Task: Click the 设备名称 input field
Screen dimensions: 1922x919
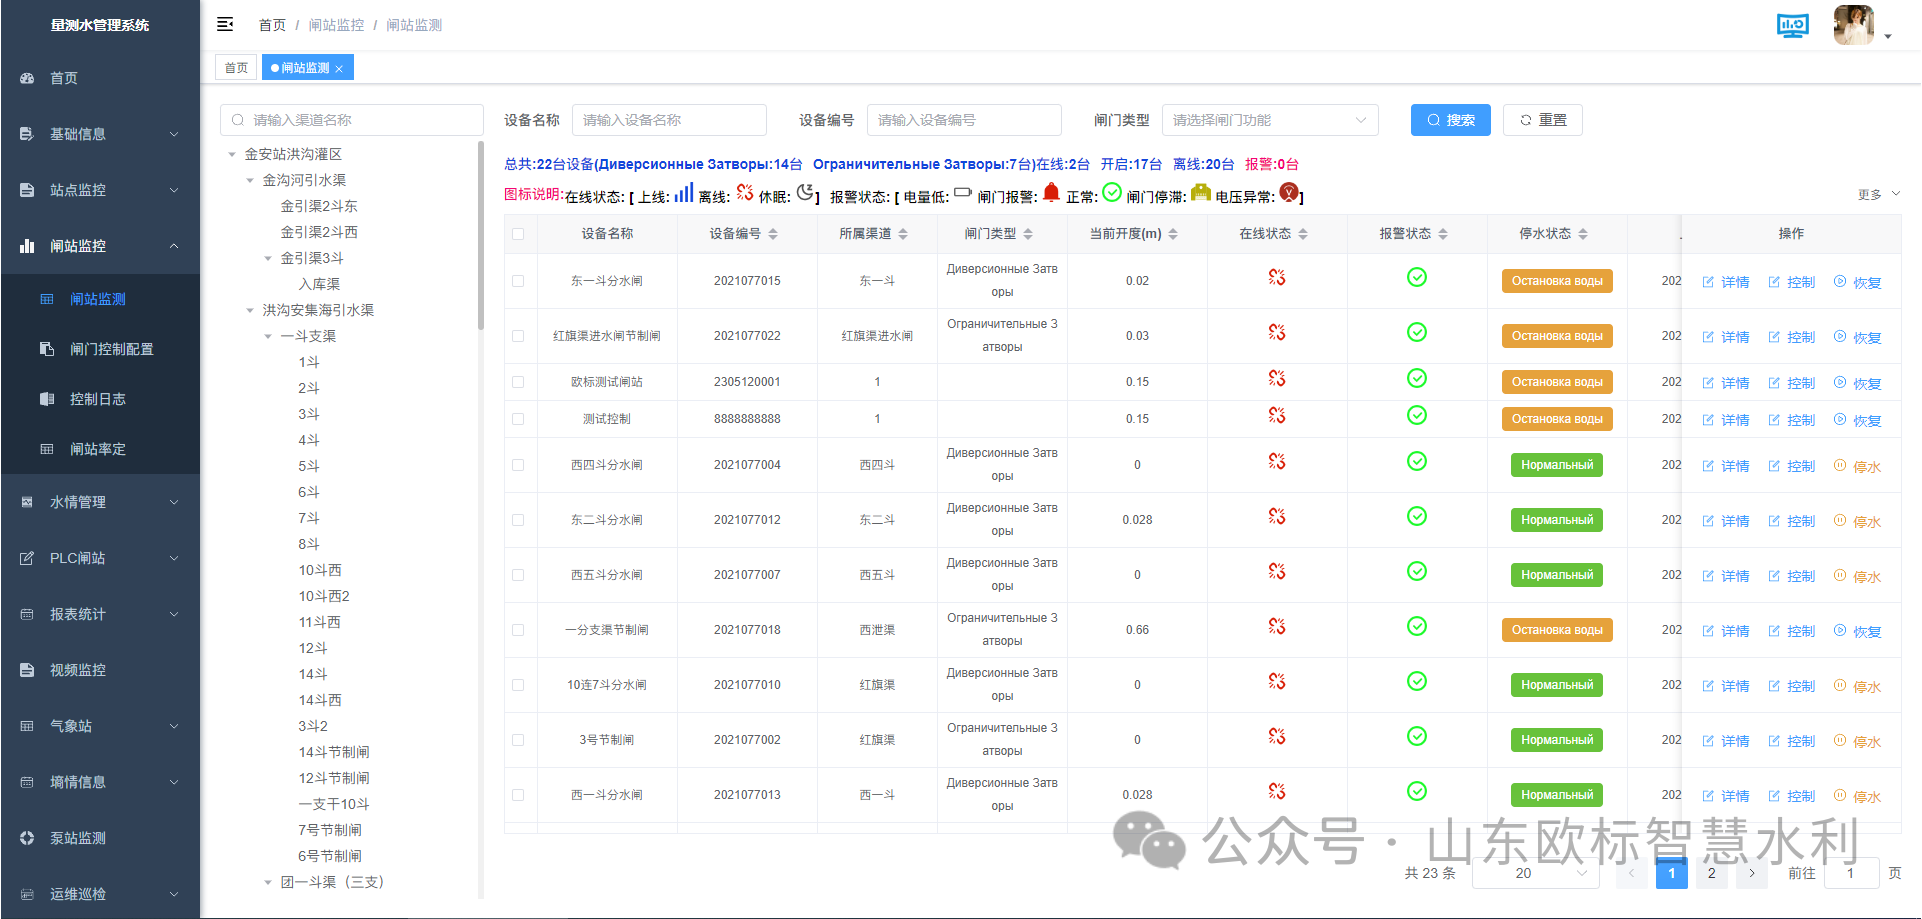Action: click(x=668, y=120)
